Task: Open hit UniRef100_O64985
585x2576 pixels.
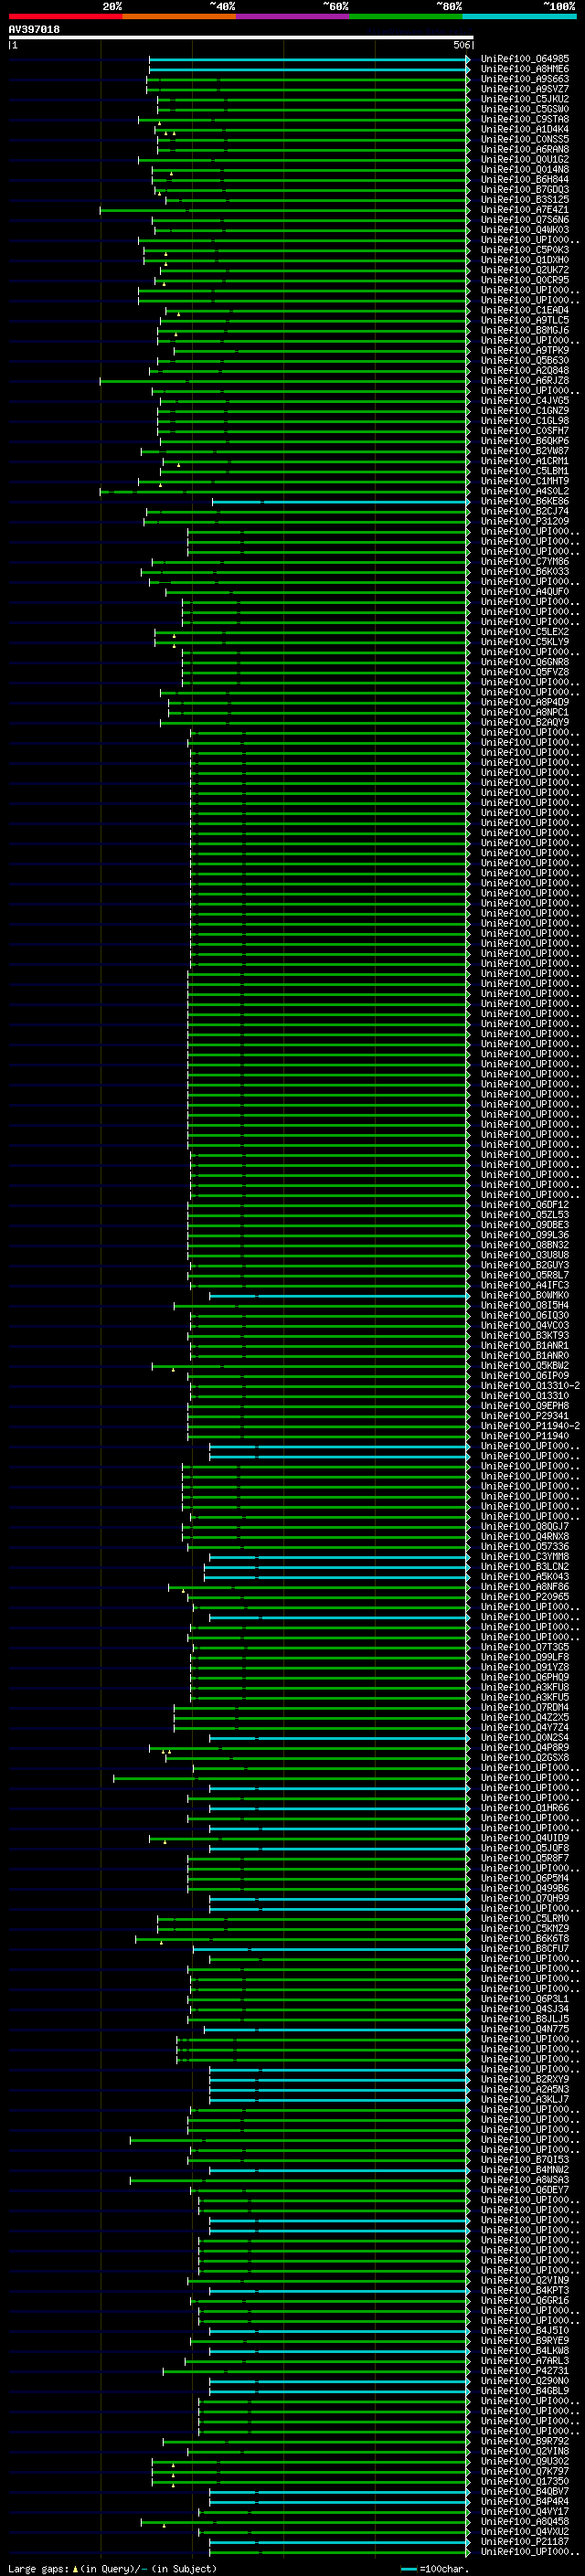Action: (525, 59)
